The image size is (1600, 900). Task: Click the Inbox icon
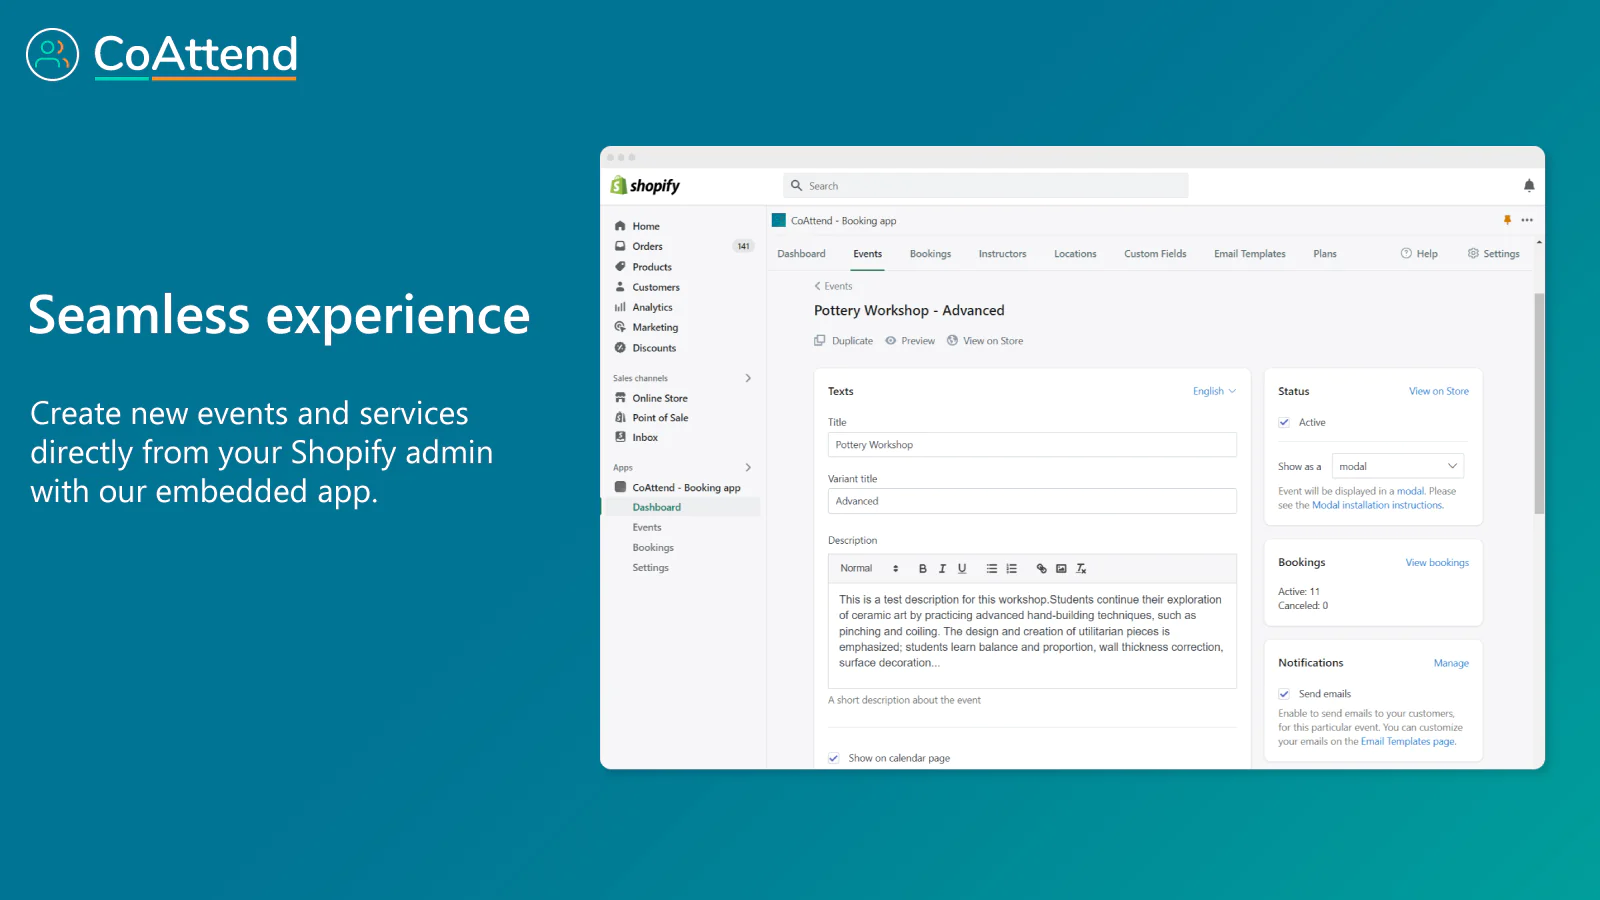pyautogui.click(x=620, y=437)
